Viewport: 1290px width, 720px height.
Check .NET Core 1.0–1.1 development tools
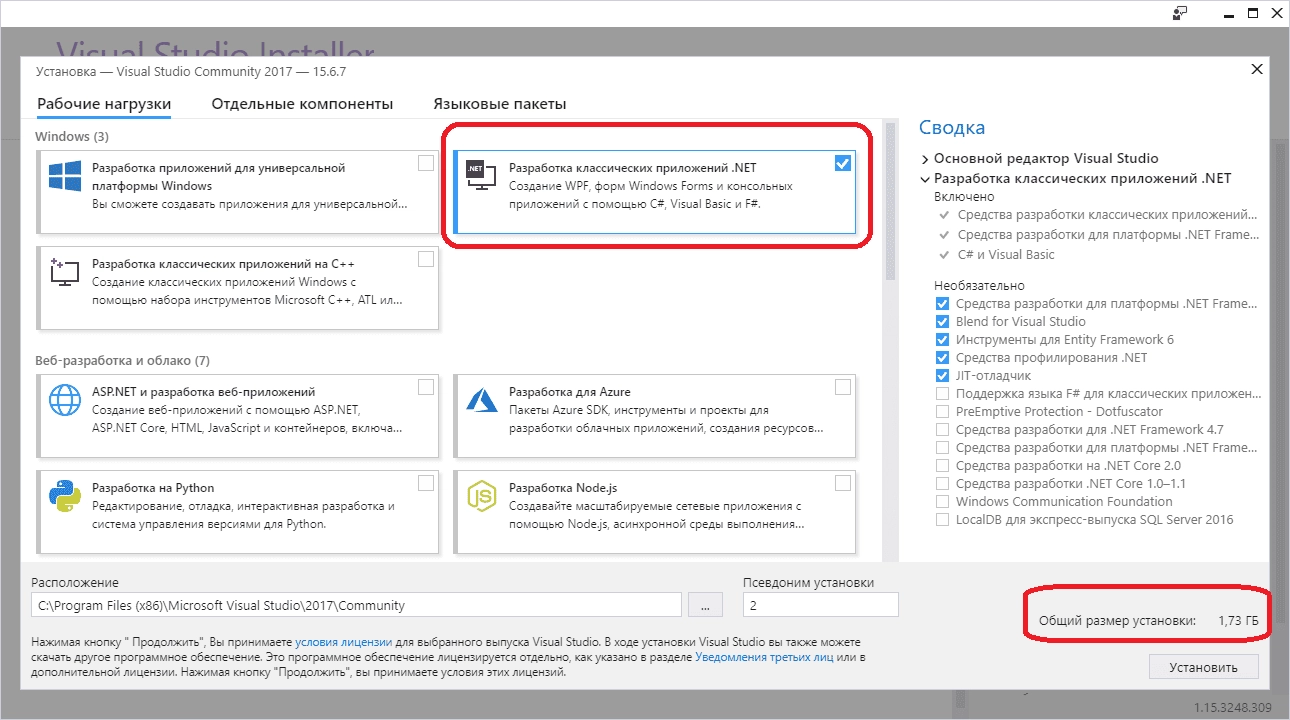(x=942, y=484)
